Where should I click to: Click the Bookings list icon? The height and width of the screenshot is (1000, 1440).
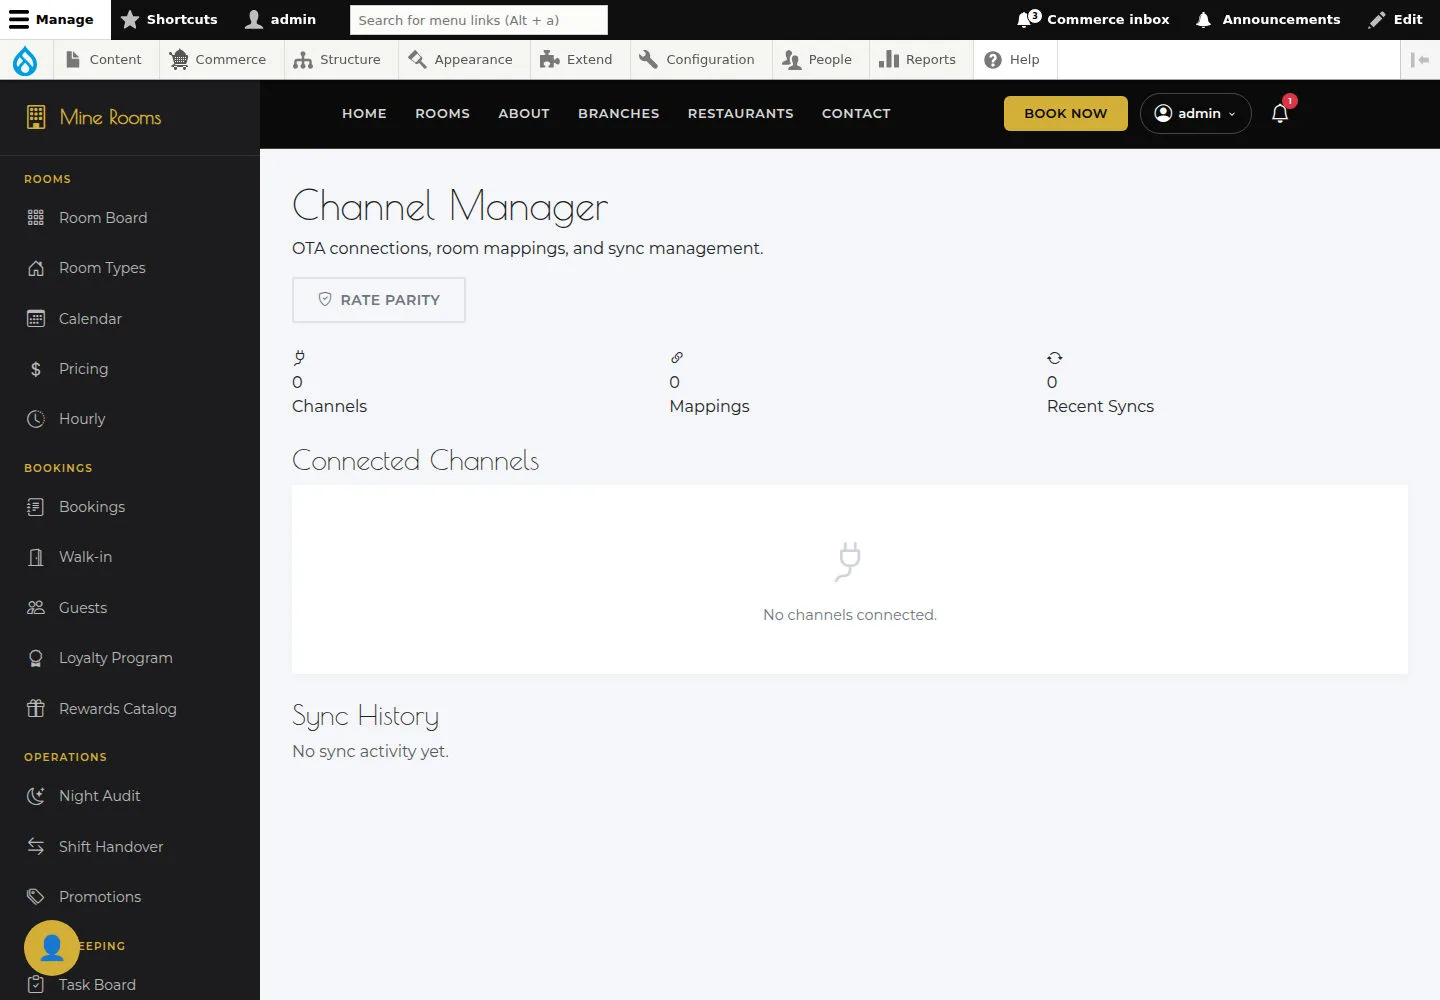36,507
